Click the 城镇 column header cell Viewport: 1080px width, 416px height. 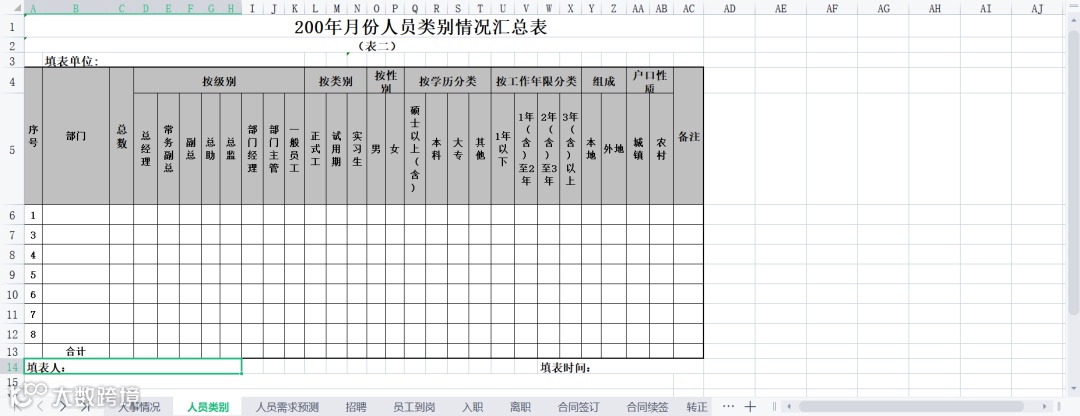click(638, 149)
